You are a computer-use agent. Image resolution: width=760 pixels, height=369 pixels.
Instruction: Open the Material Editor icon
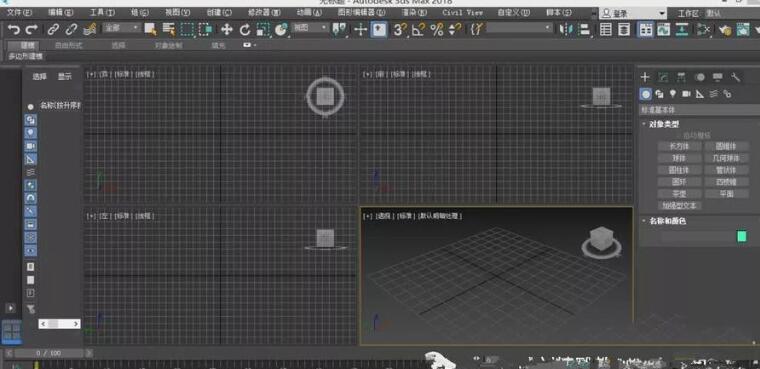click(703, 30)
